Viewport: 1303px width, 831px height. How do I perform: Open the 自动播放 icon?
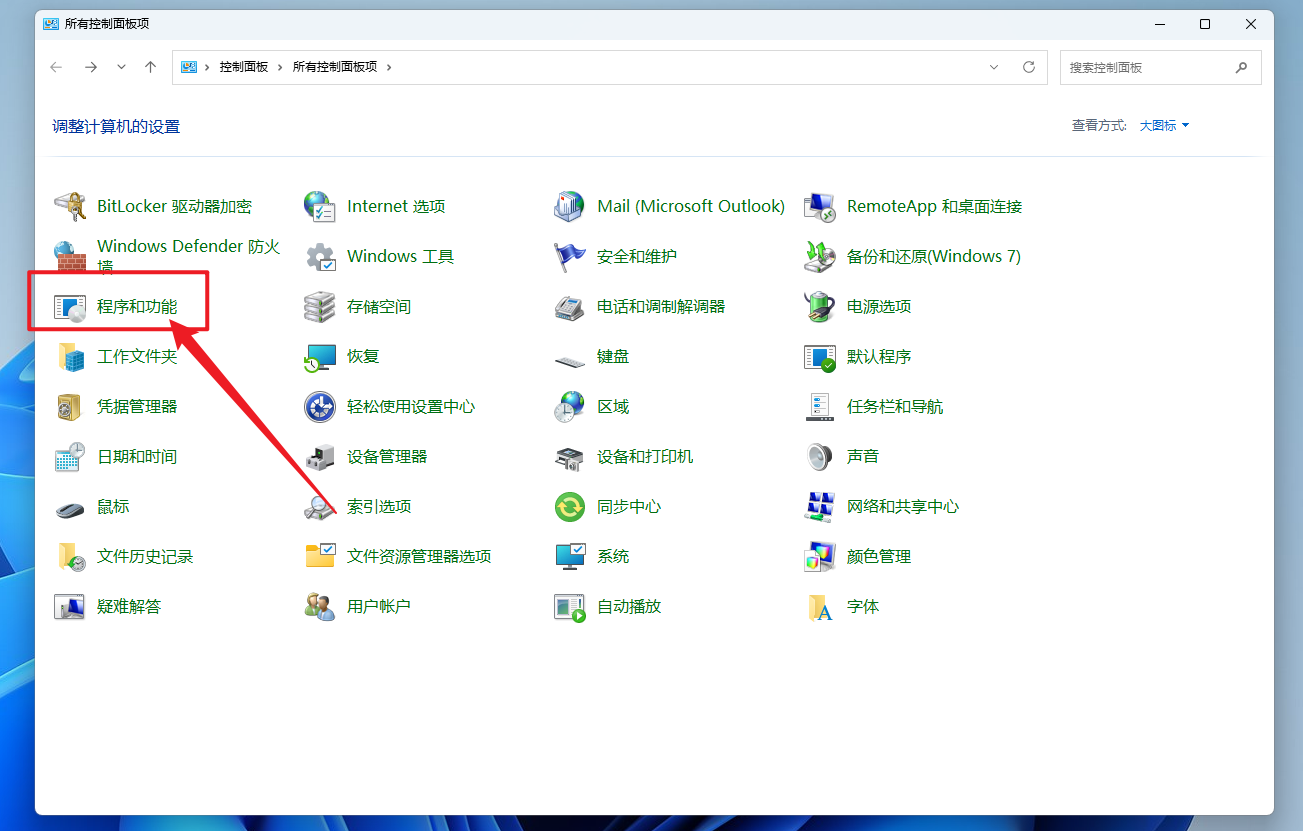(x=570, y=607)
